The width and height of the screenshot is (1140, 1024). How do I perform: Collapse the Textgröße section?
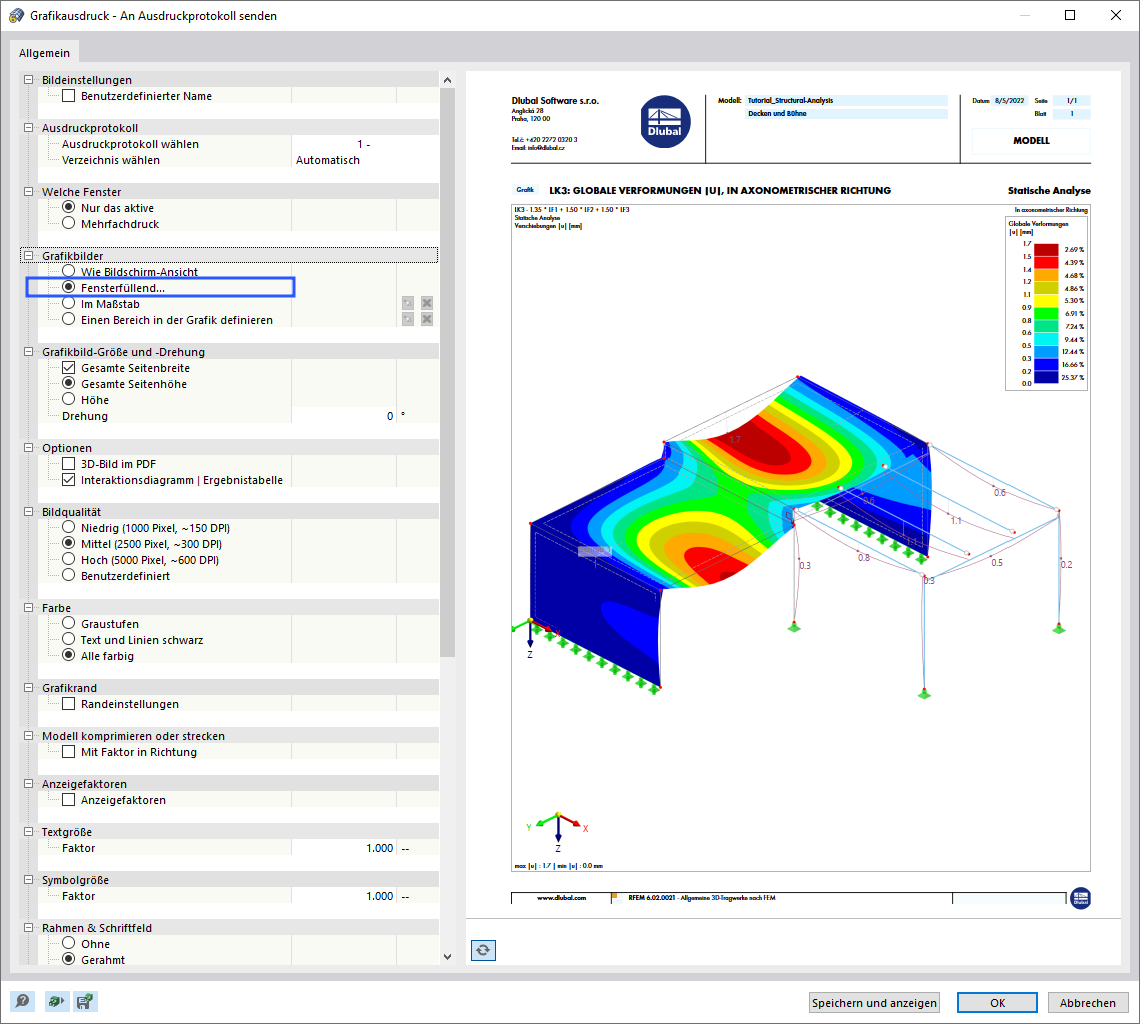pyautogui.click(x=28, y=832)
